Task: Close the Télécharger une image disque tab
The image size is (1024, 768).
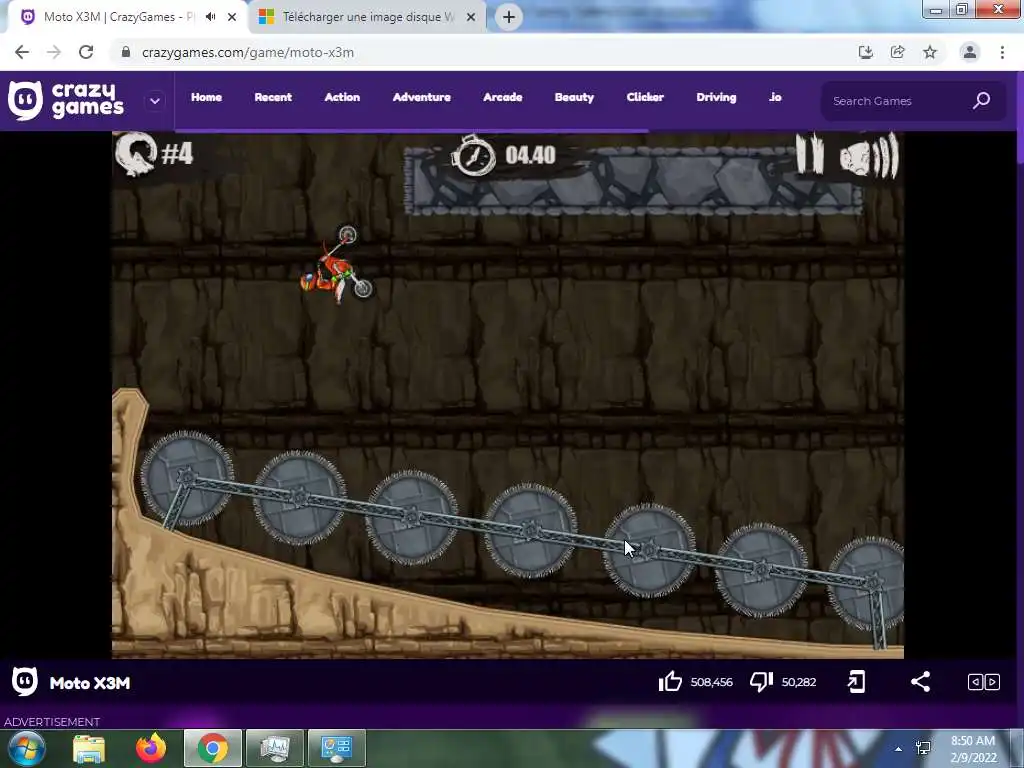Action: coord(471,17)
